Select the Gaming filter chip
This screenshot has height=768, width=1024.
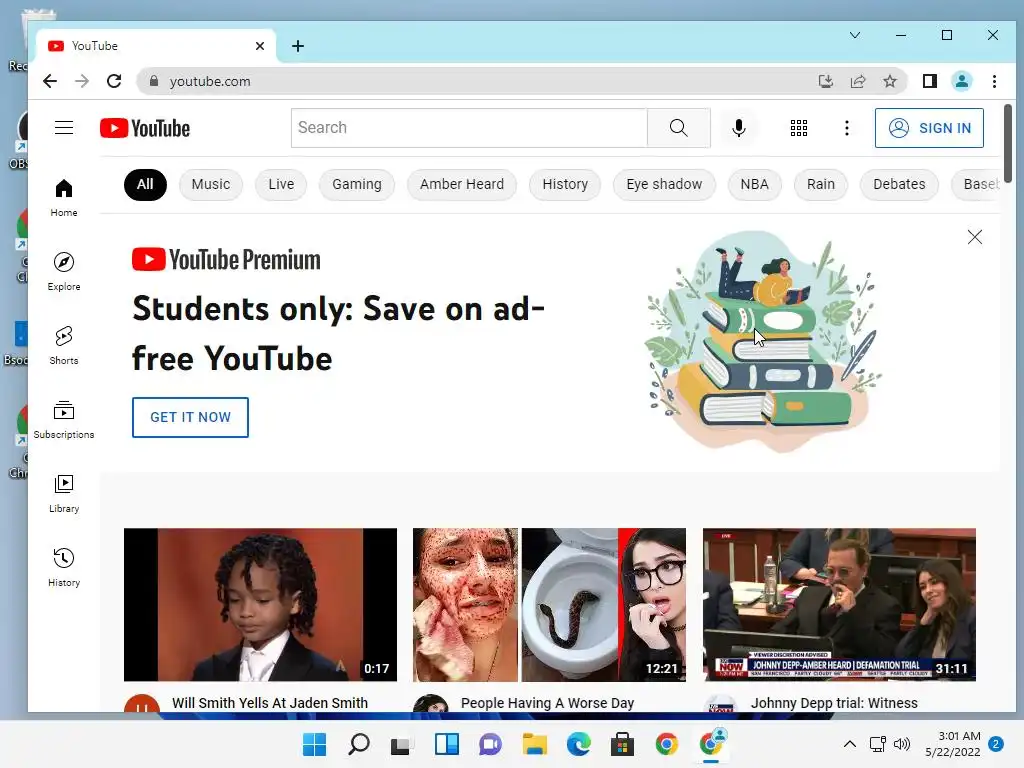click(x=357, y=185)
